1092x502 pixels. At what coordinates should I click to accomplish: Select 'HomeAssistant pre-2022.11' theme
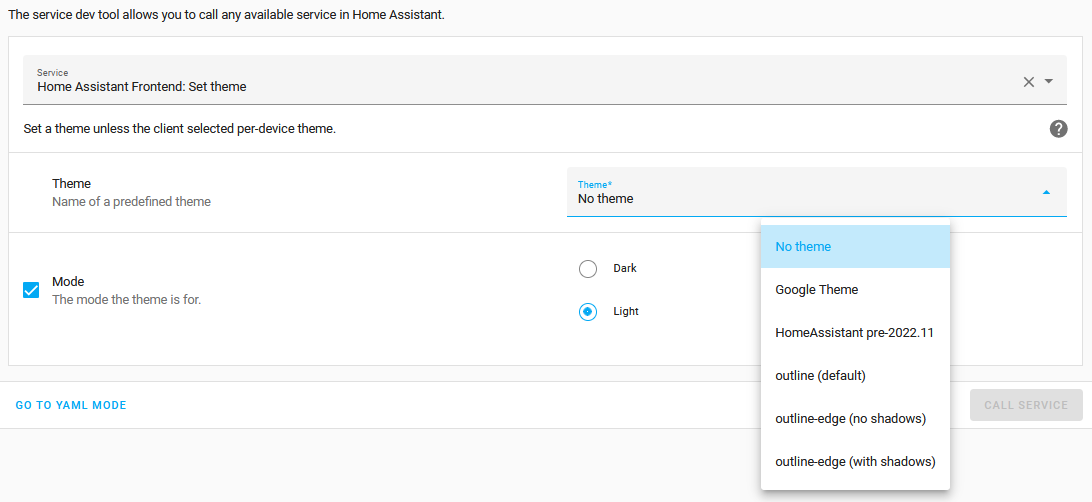pos(855,333)
